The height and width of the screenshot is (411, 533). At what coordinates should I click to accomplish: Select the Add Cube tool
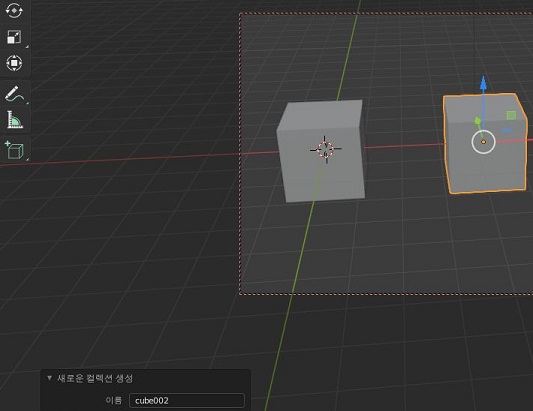pyautogui.click(x=15, y=150)
